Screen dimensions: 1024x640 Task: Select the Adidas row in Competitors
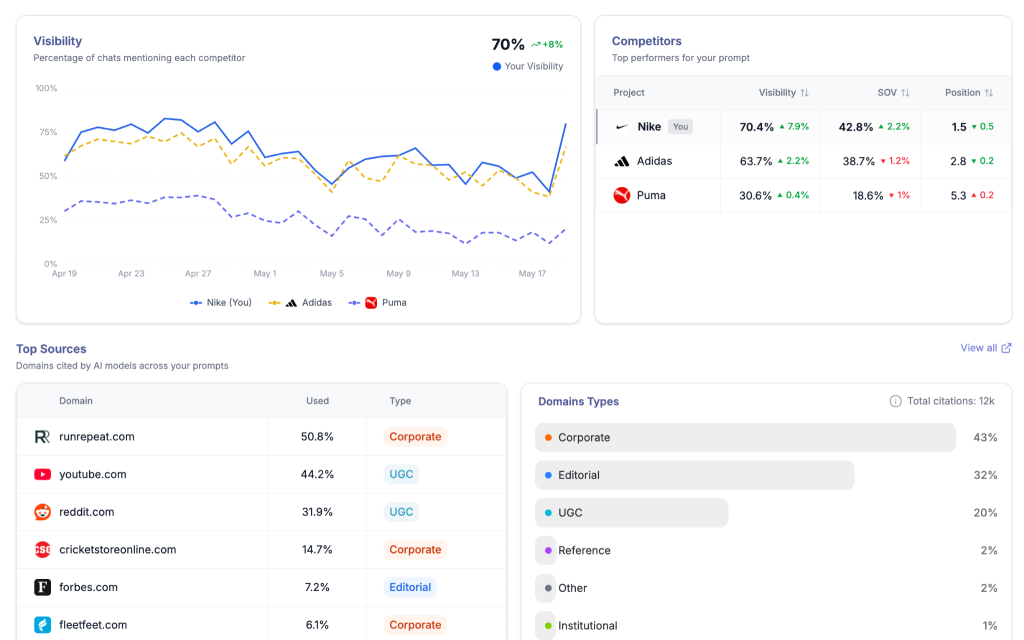pyautogui.click(x=803, y=161)
